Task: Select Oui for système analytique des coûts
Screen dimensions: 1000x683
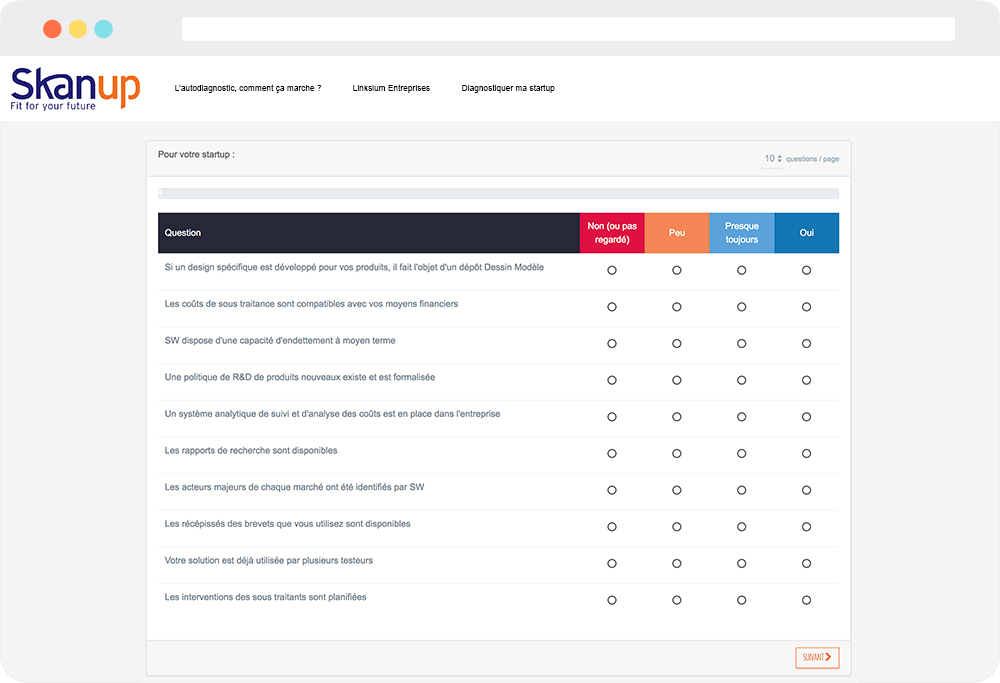Action: pyautogui.click(x=807, y=417)
